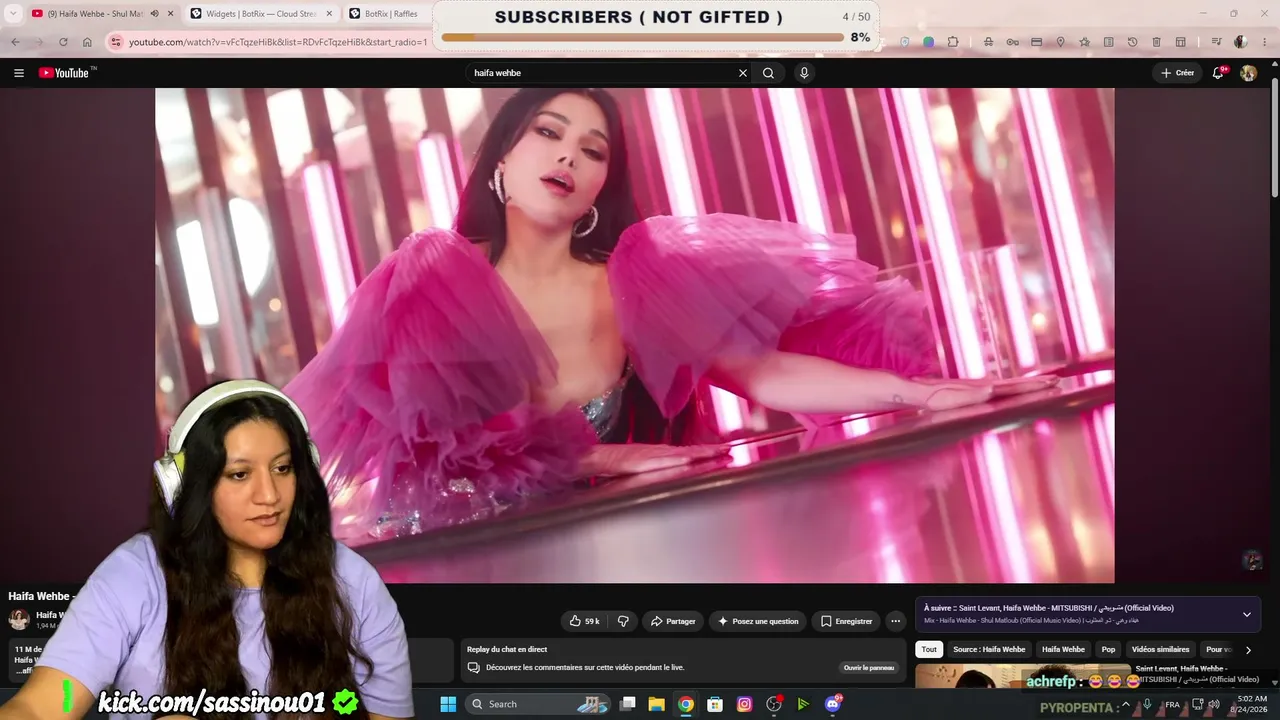
Task: Close the Haifa Wehbe YouTube tab
Action: (171, 14)
